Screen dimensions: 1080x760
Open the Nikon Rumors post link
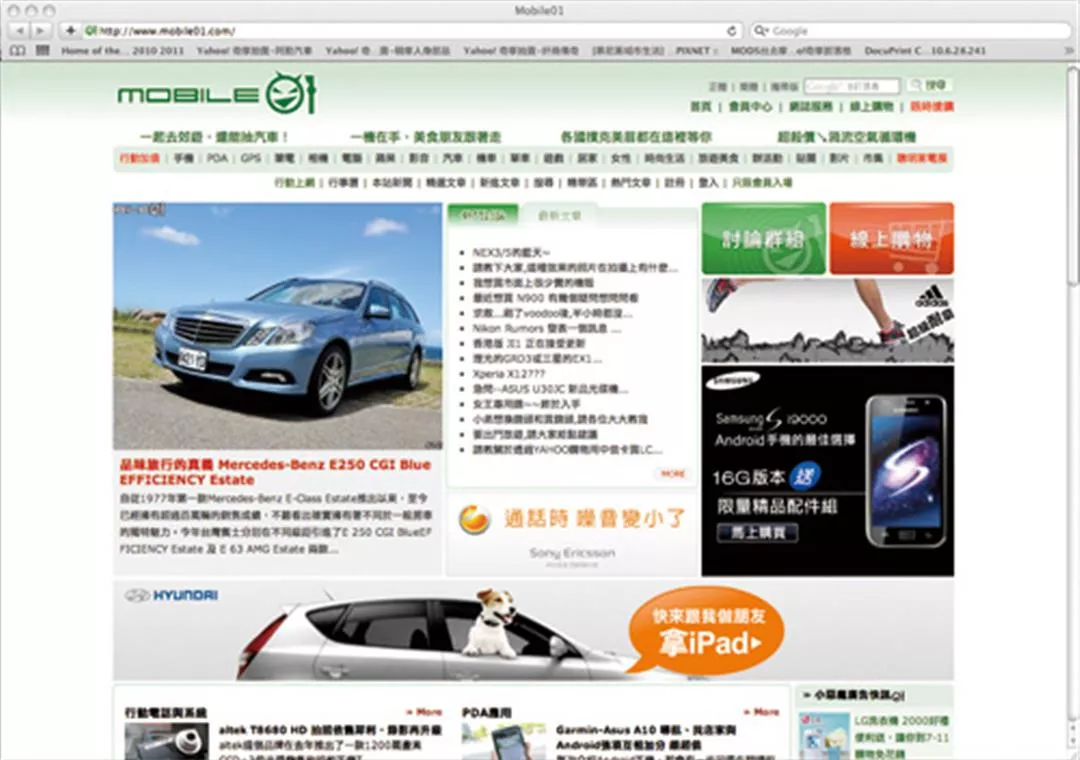tap(545, 327)
